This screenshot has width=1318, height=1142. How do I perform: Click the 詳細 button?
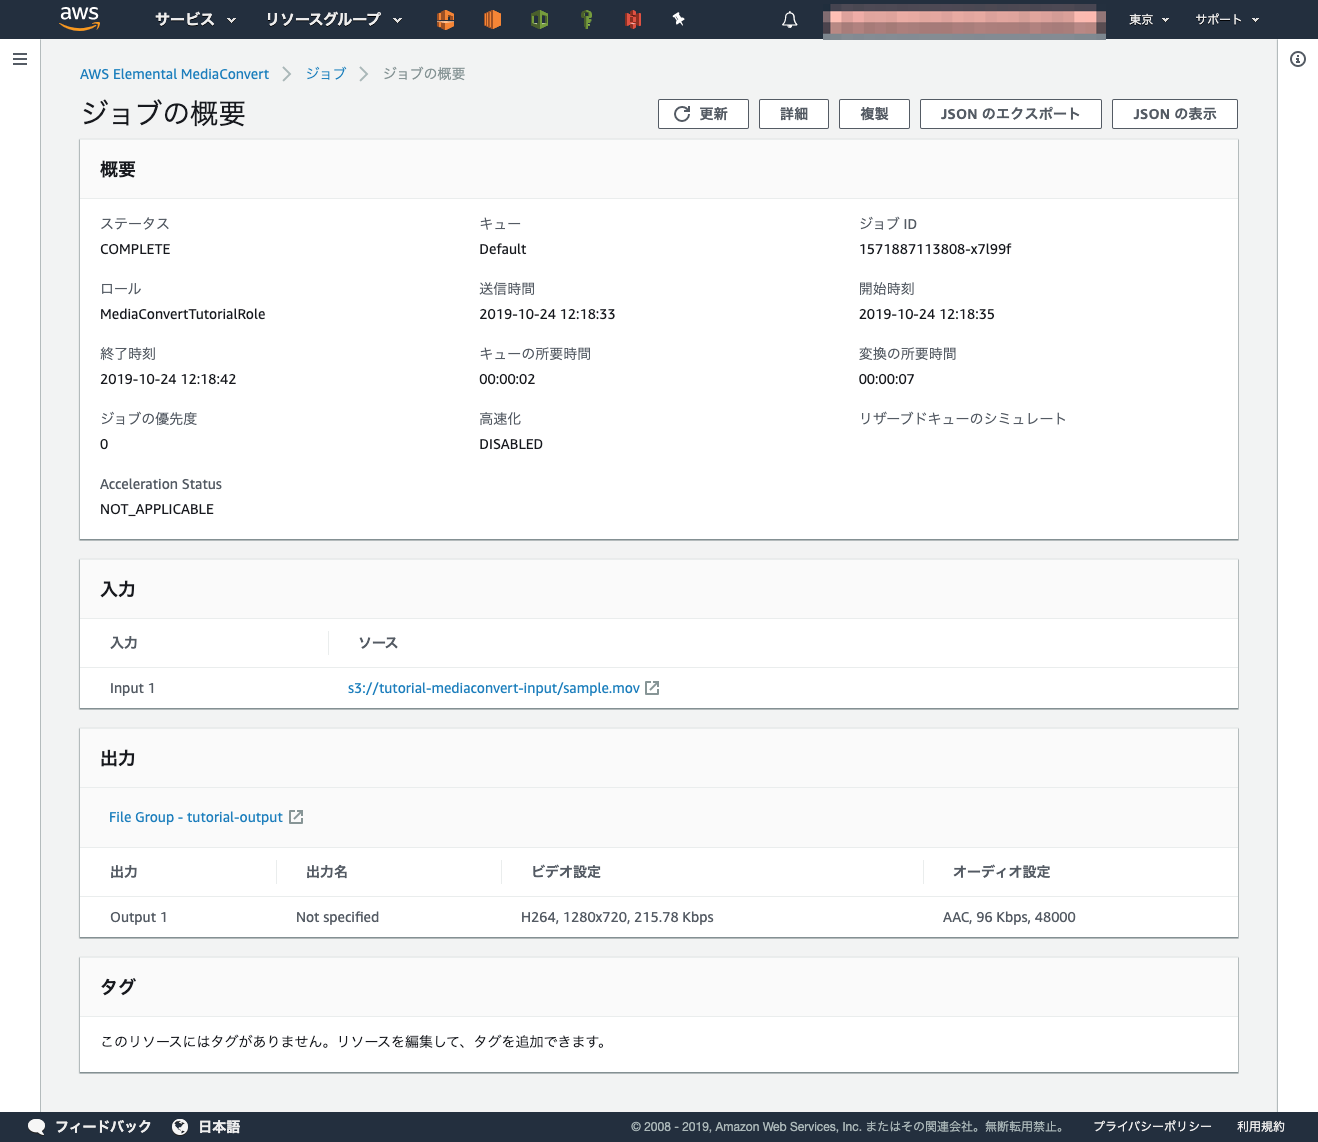tap(794, 114)
